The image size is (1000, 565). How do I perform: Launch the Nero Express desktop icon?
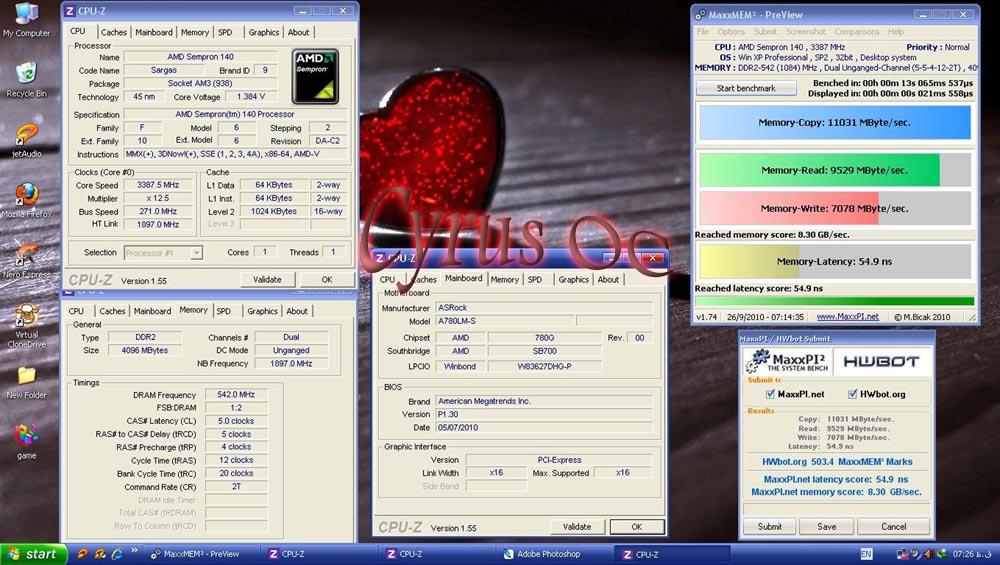(26, 260)
